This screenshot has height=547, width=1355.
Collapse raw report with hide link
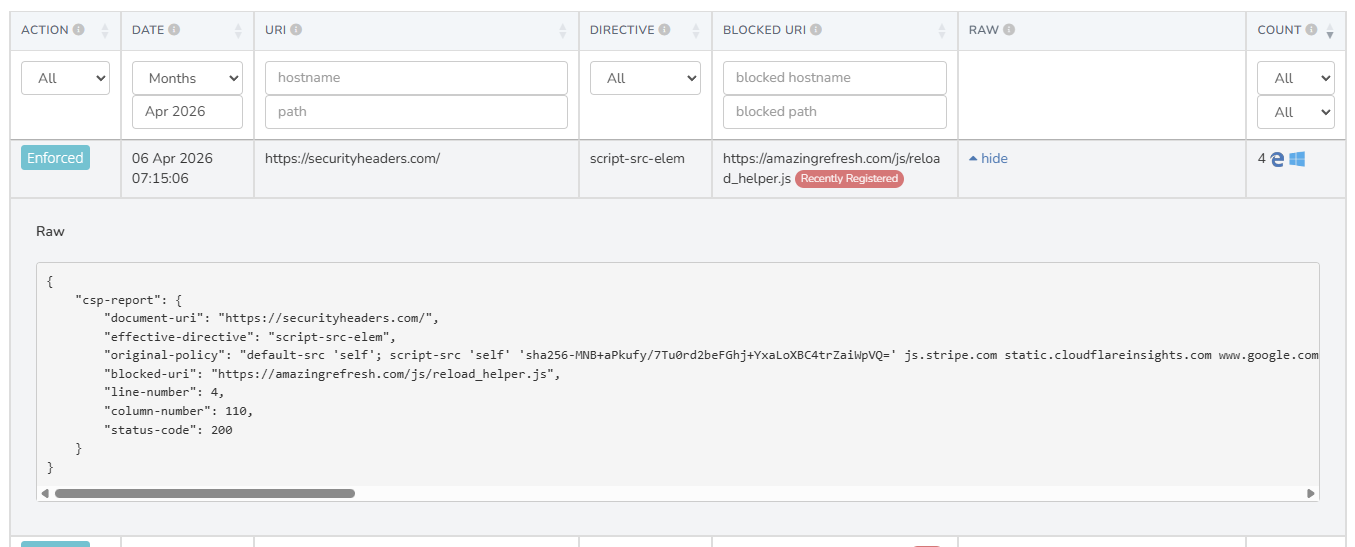988,158
